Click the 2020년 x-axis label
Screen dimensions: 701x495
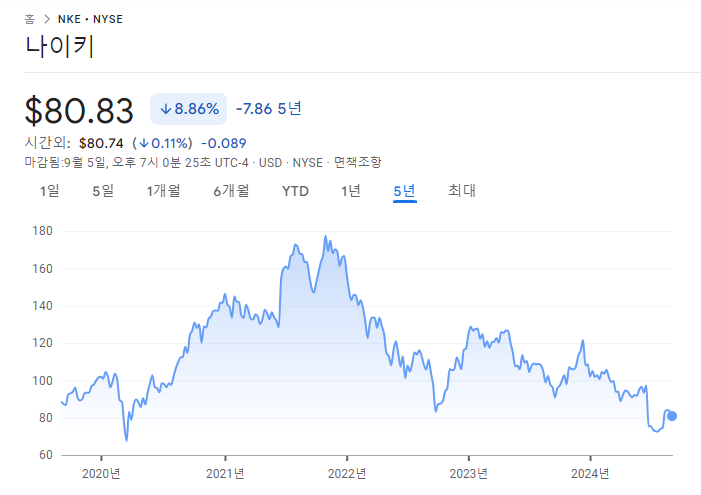point(101,474)
